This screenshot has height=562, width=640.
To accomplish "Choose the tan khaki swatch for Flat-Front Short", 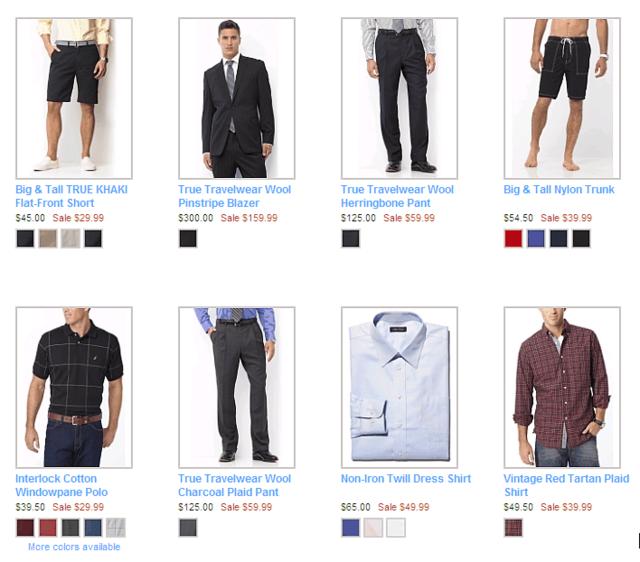I will [48, 239].
